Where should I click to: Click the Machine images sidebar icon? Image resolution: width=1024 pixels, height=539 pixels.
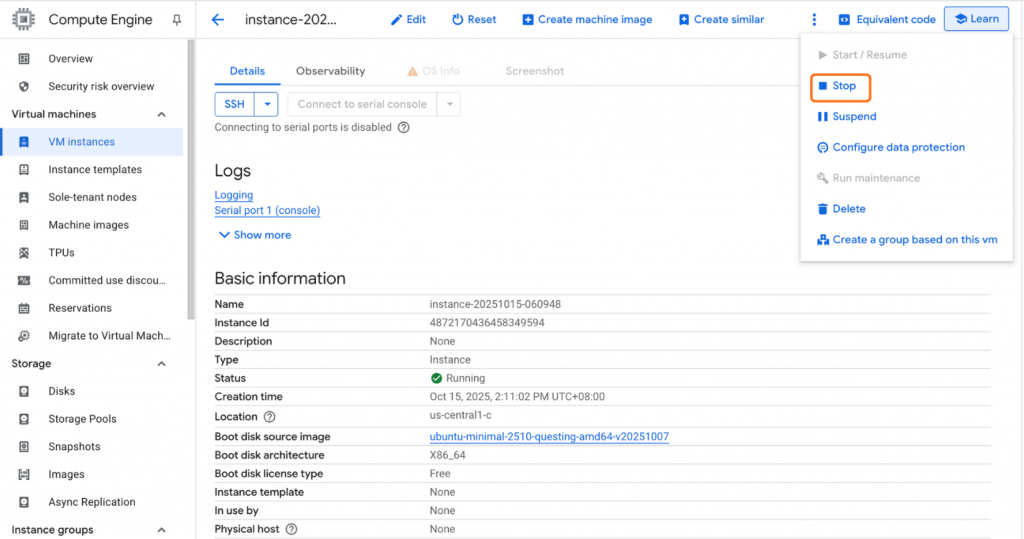(24, 225)
